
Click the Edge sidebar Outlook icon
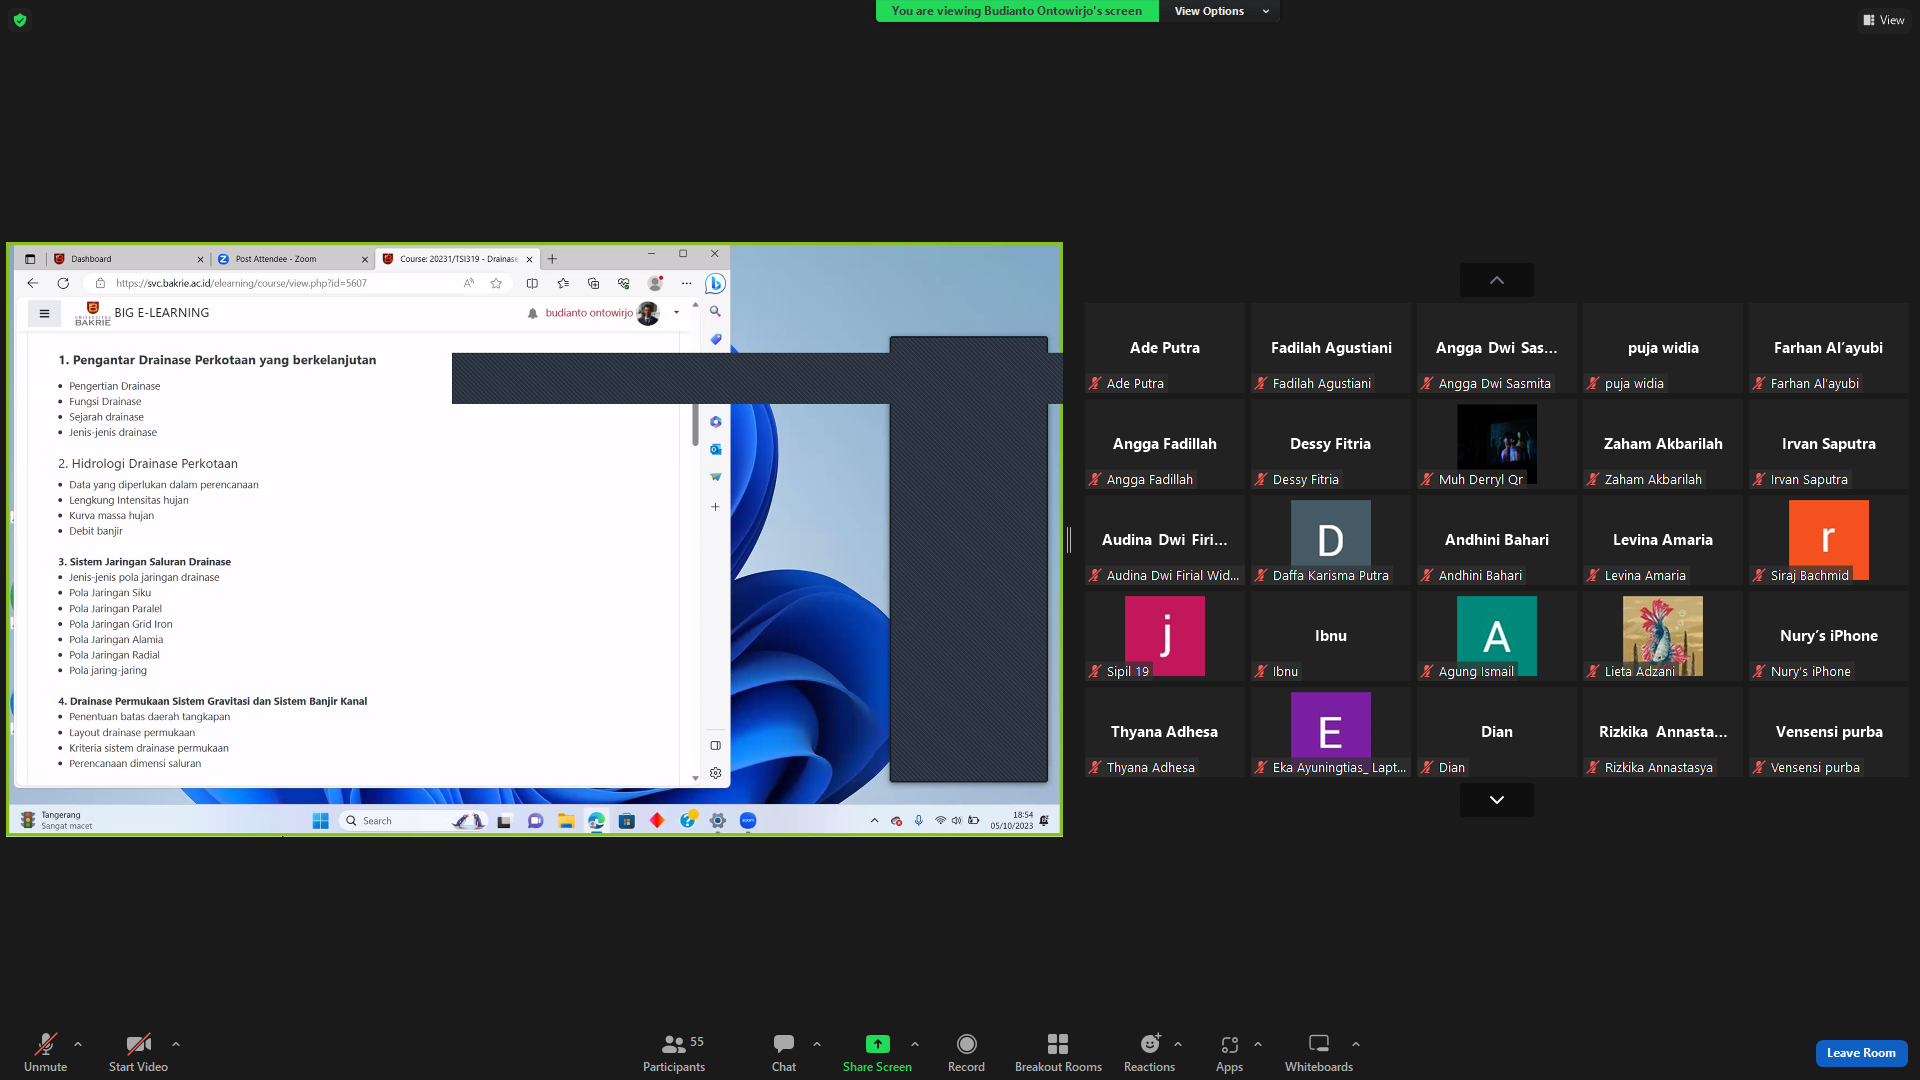click(x=715, y=450)
